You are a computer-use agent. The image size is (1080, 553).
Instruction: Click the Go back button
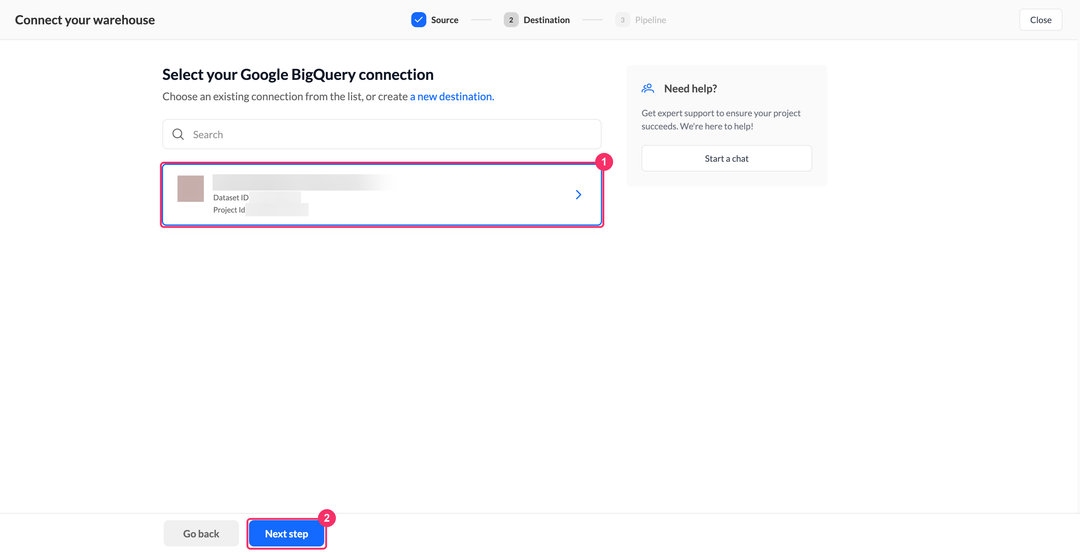(x=201, y=534)
